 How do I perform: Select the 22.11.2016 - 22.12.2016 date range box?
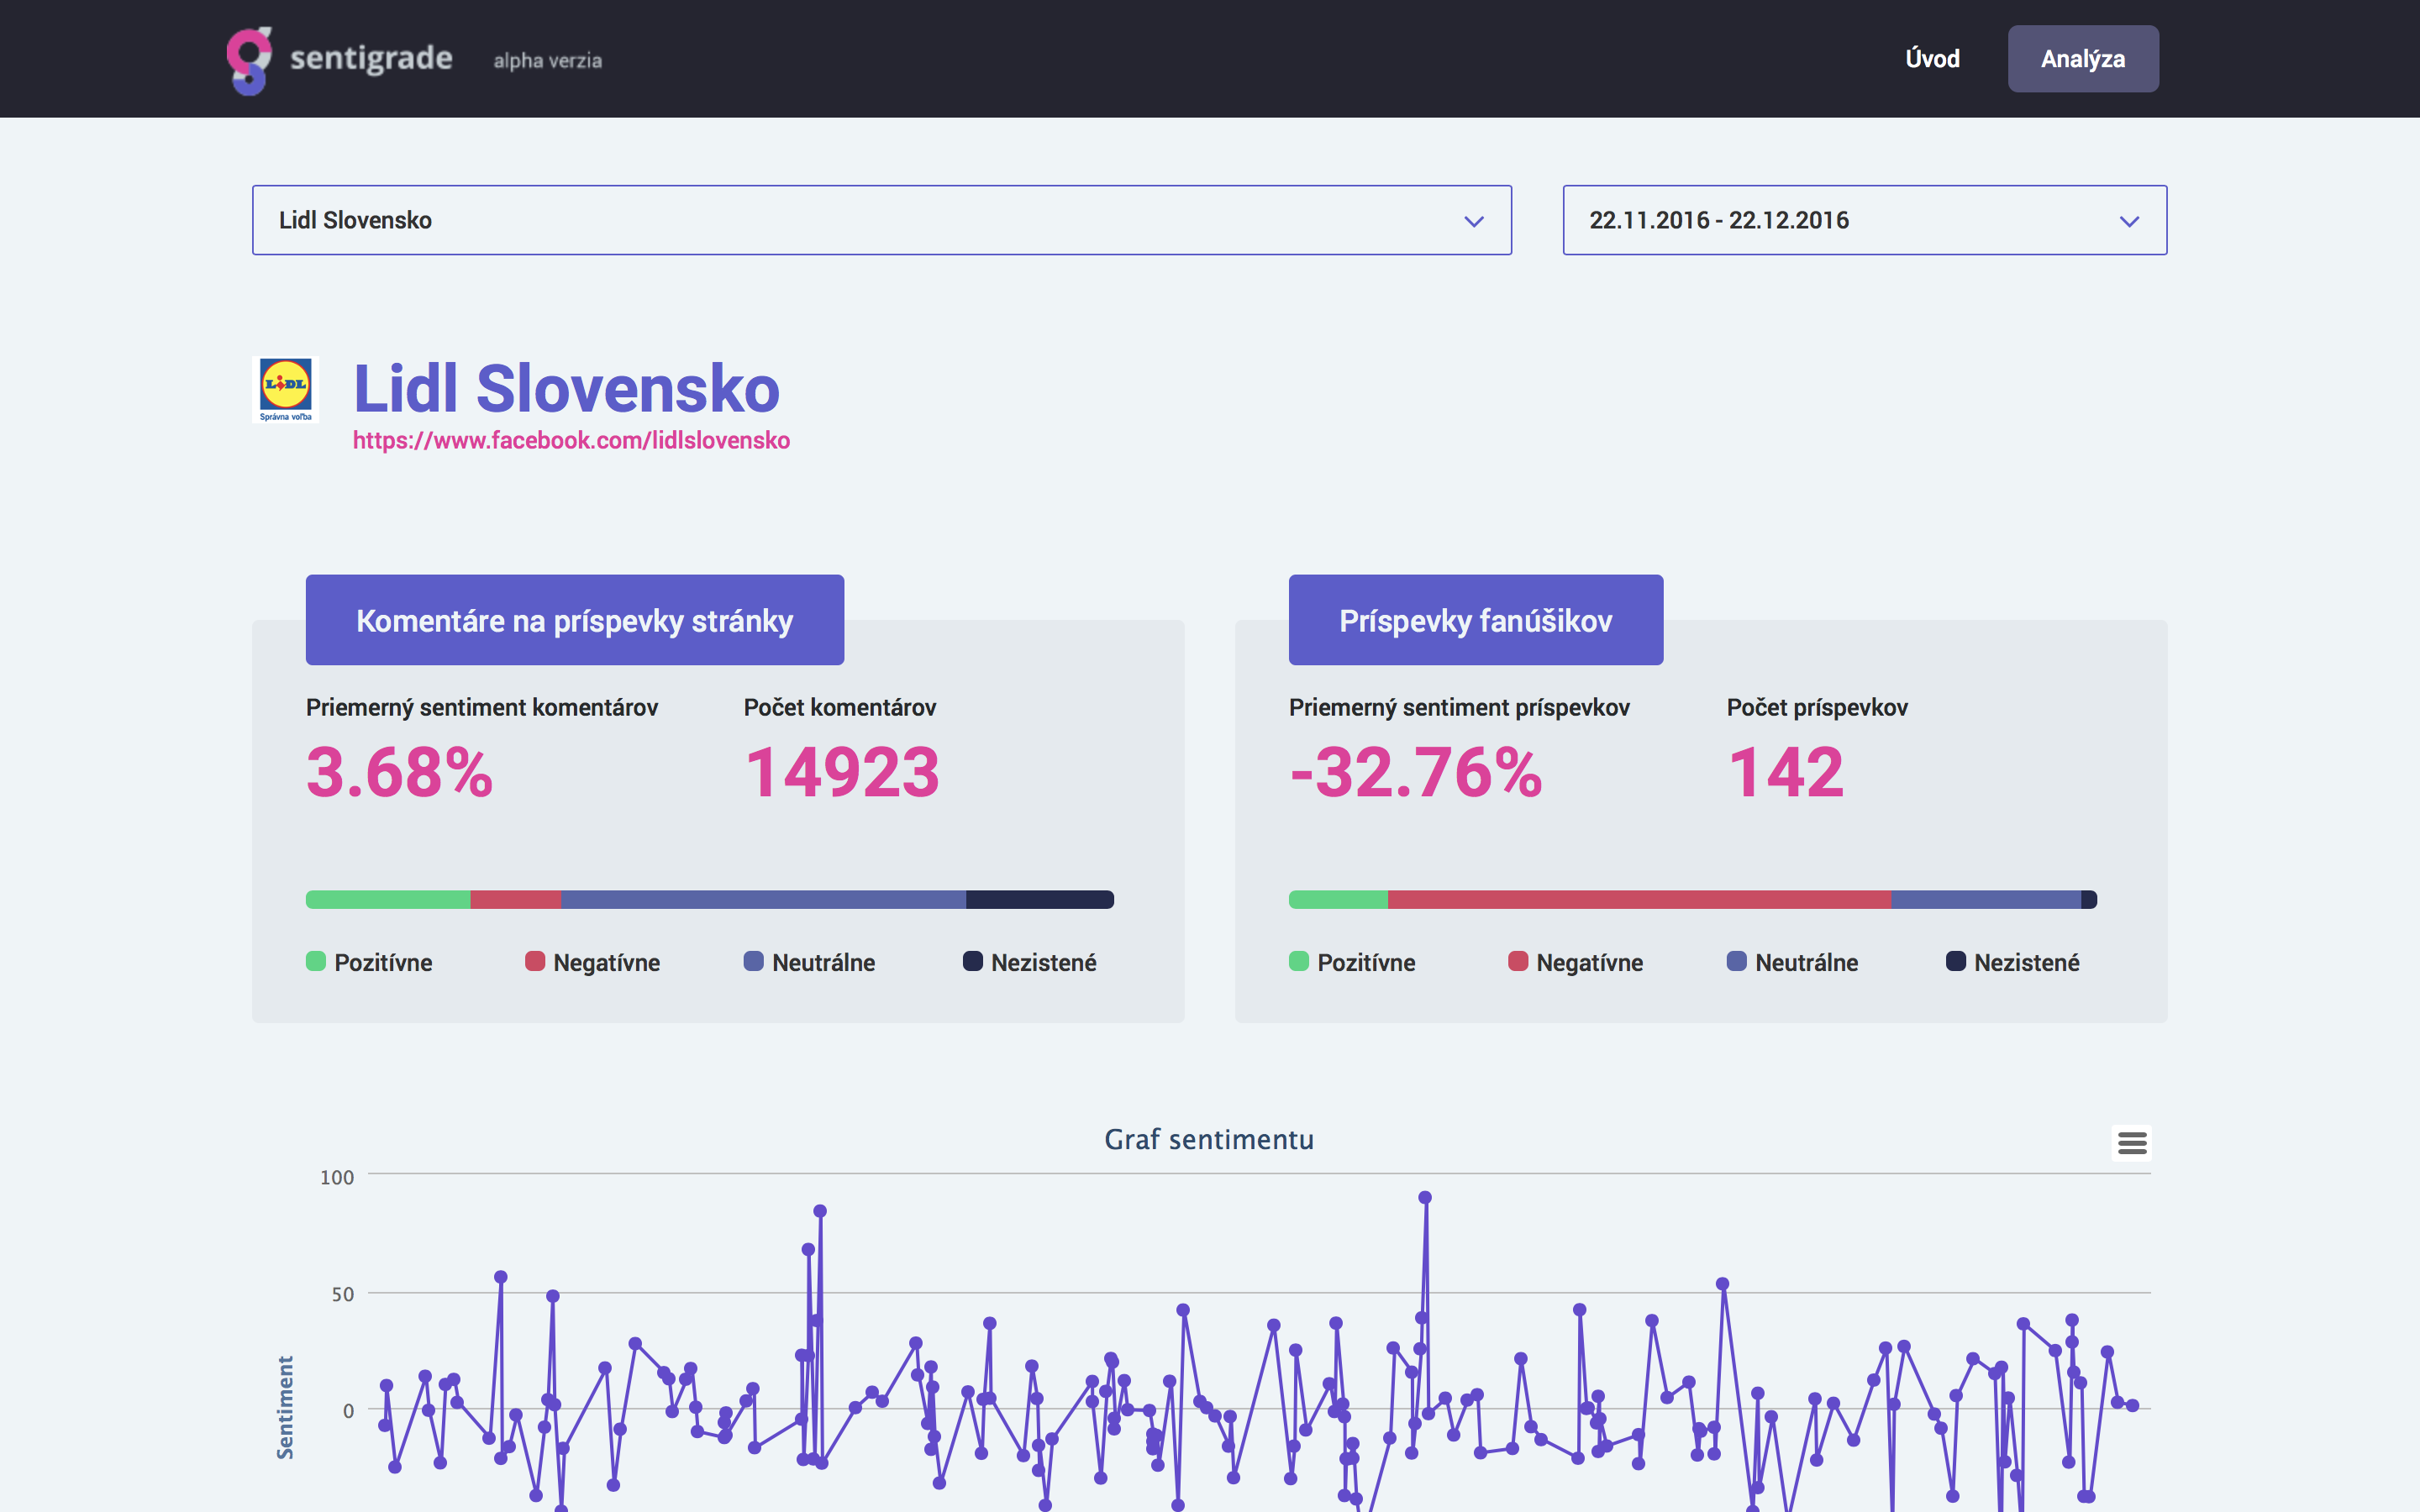pos(1864,220)
